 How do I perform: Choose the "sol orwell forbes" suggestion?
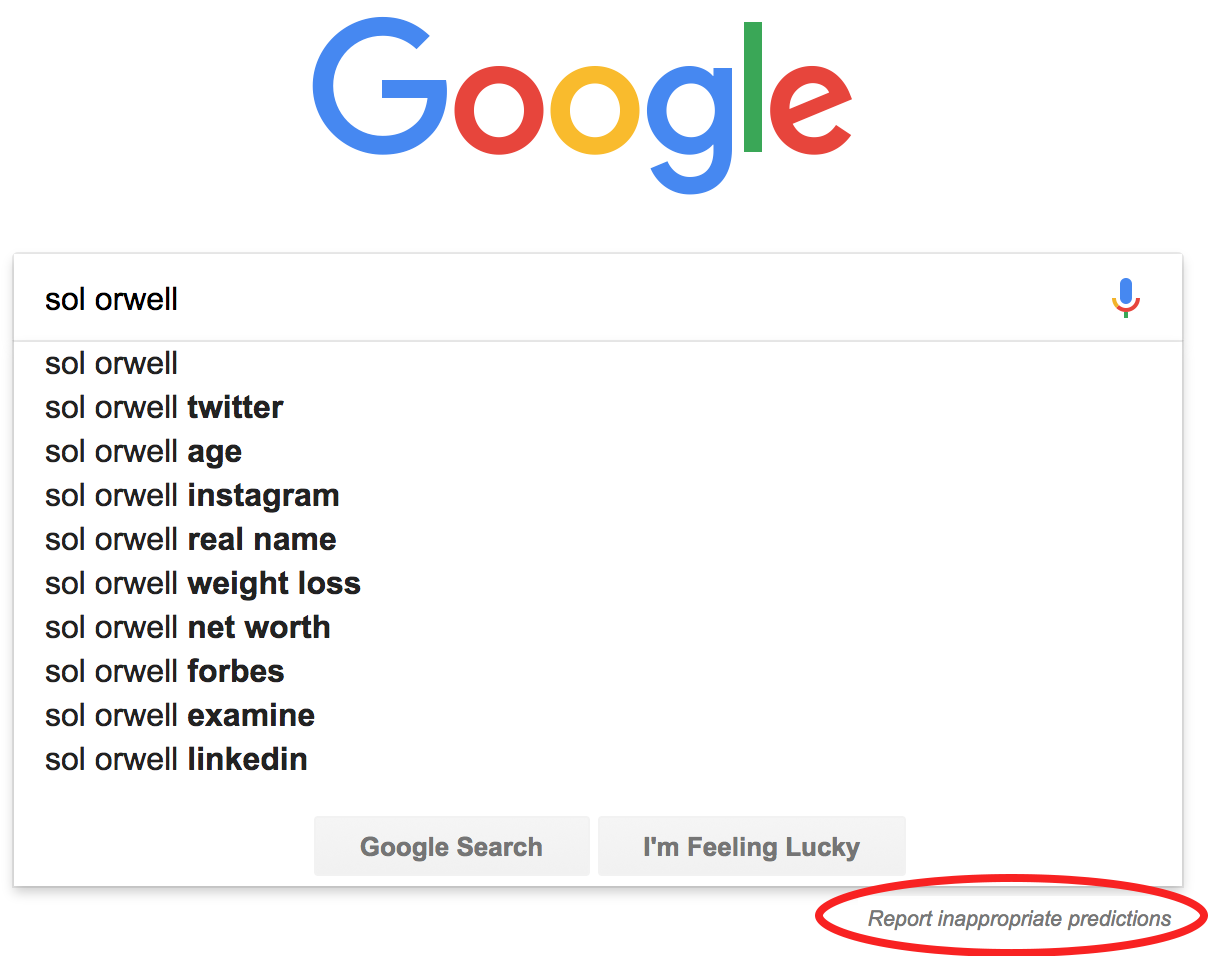[x=598, y=671]
